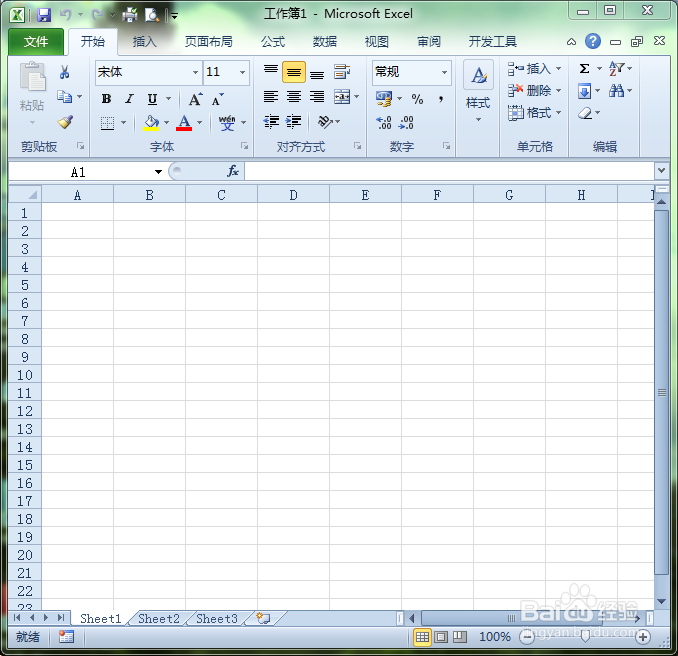The image size is (678, 656).
Task: Click the Paste clipboard icon
Action: click(x=32, y=77)
